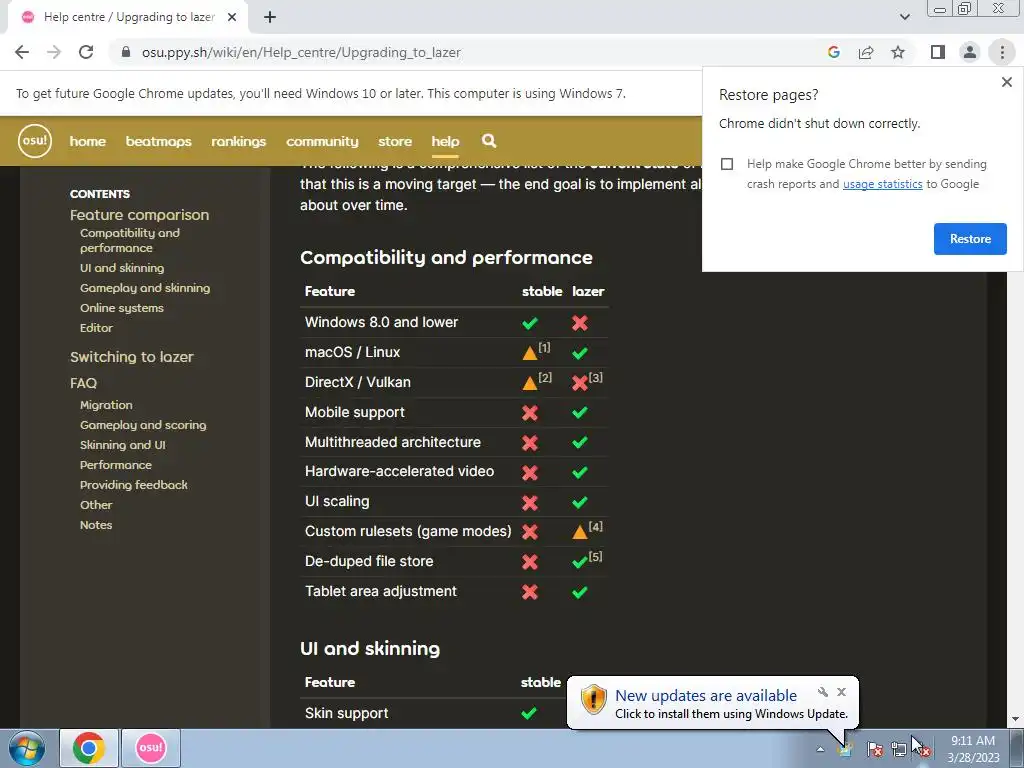Open a new tab with plus icon
Screen dimensions: 1024x768
pyautogui.click(x=270, y=17)
